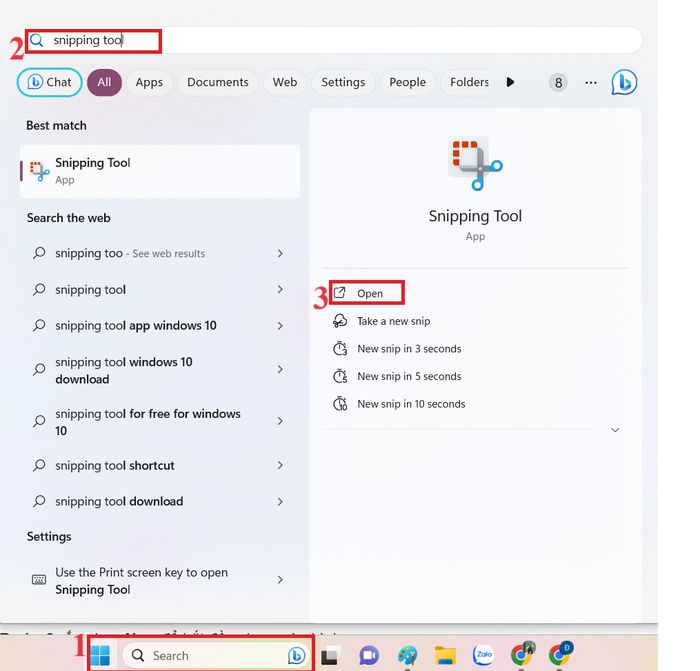Viewport: 700px width, 671px height.
Task: Switch to the Apps filter tab
Action: (149, 82)
